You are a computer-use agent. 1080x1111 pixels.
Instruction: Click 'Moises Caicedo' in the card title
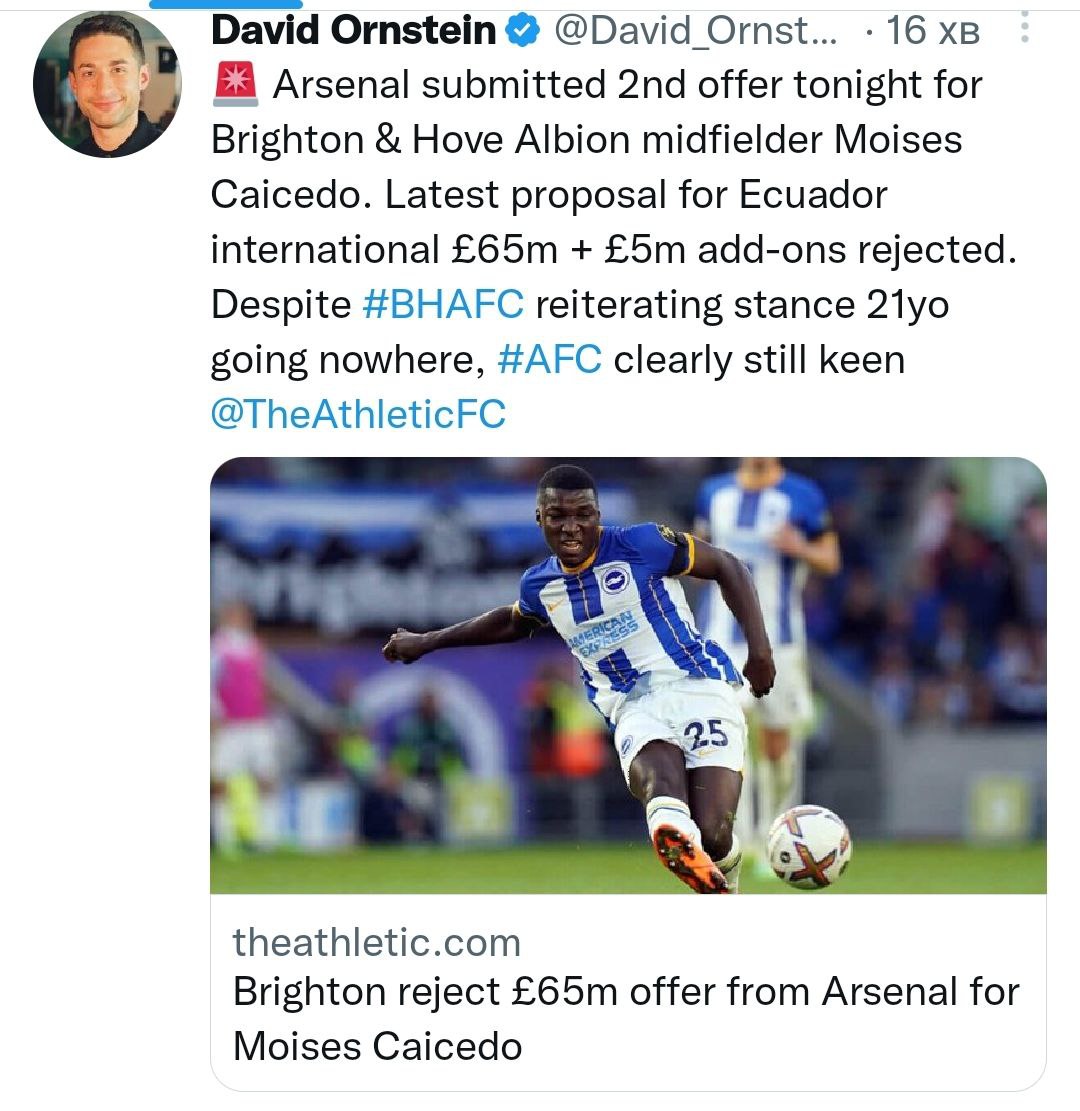[378, 1046]
